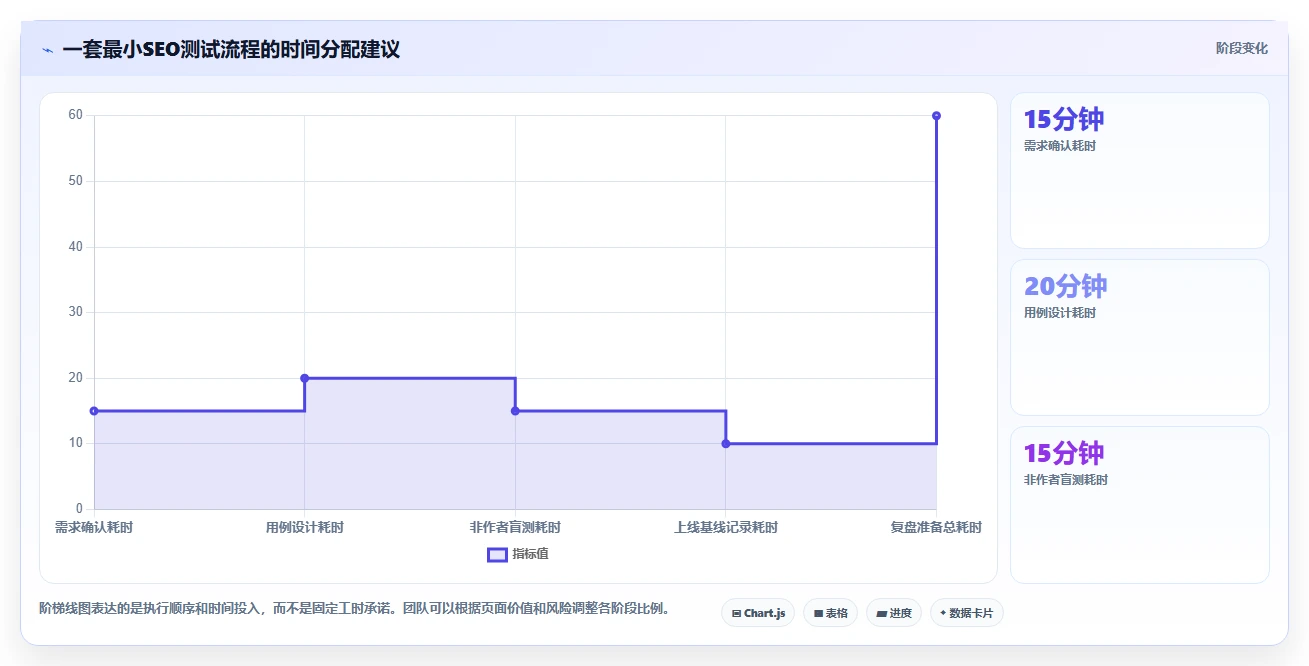Click the 需求确认耗时 caption in the first card
Screen dimensions: 1309x666
[x=1060, y=146]
